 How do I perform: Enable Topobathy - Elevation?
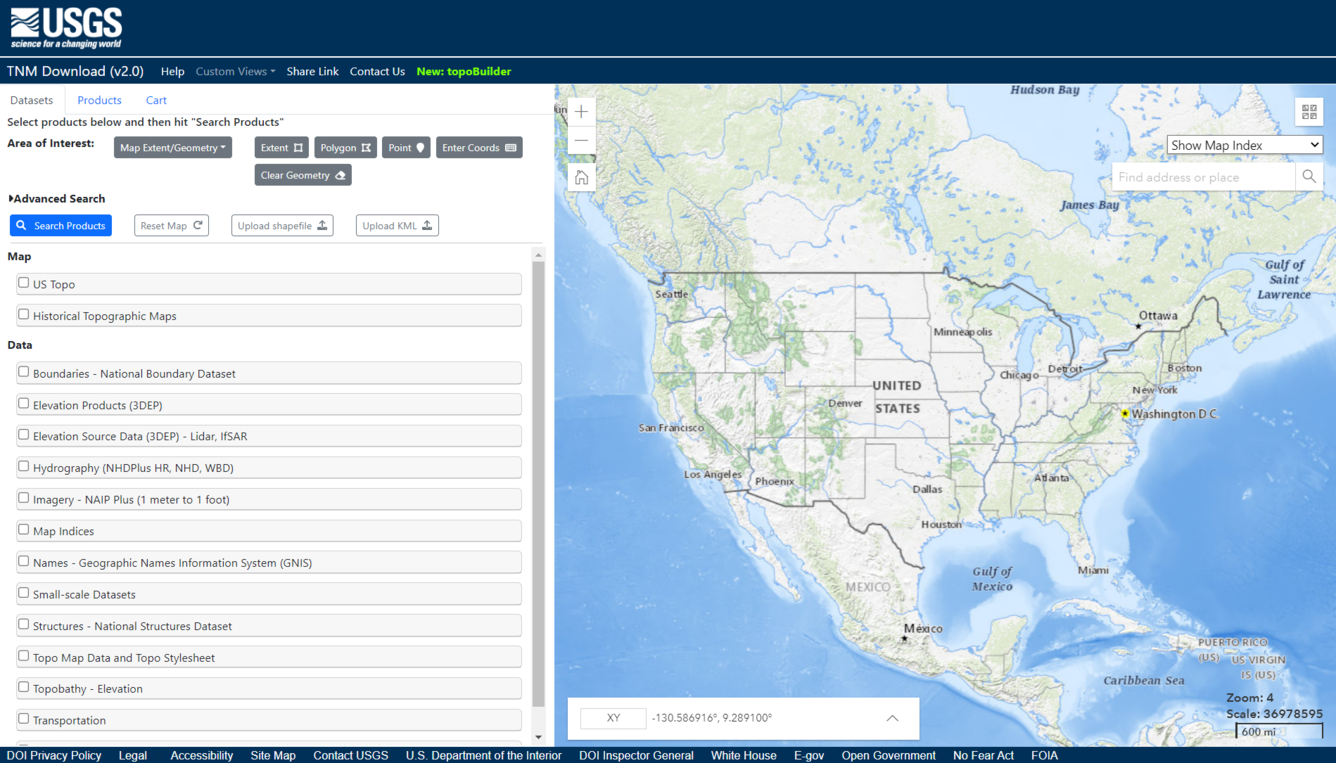pos(24,688)
